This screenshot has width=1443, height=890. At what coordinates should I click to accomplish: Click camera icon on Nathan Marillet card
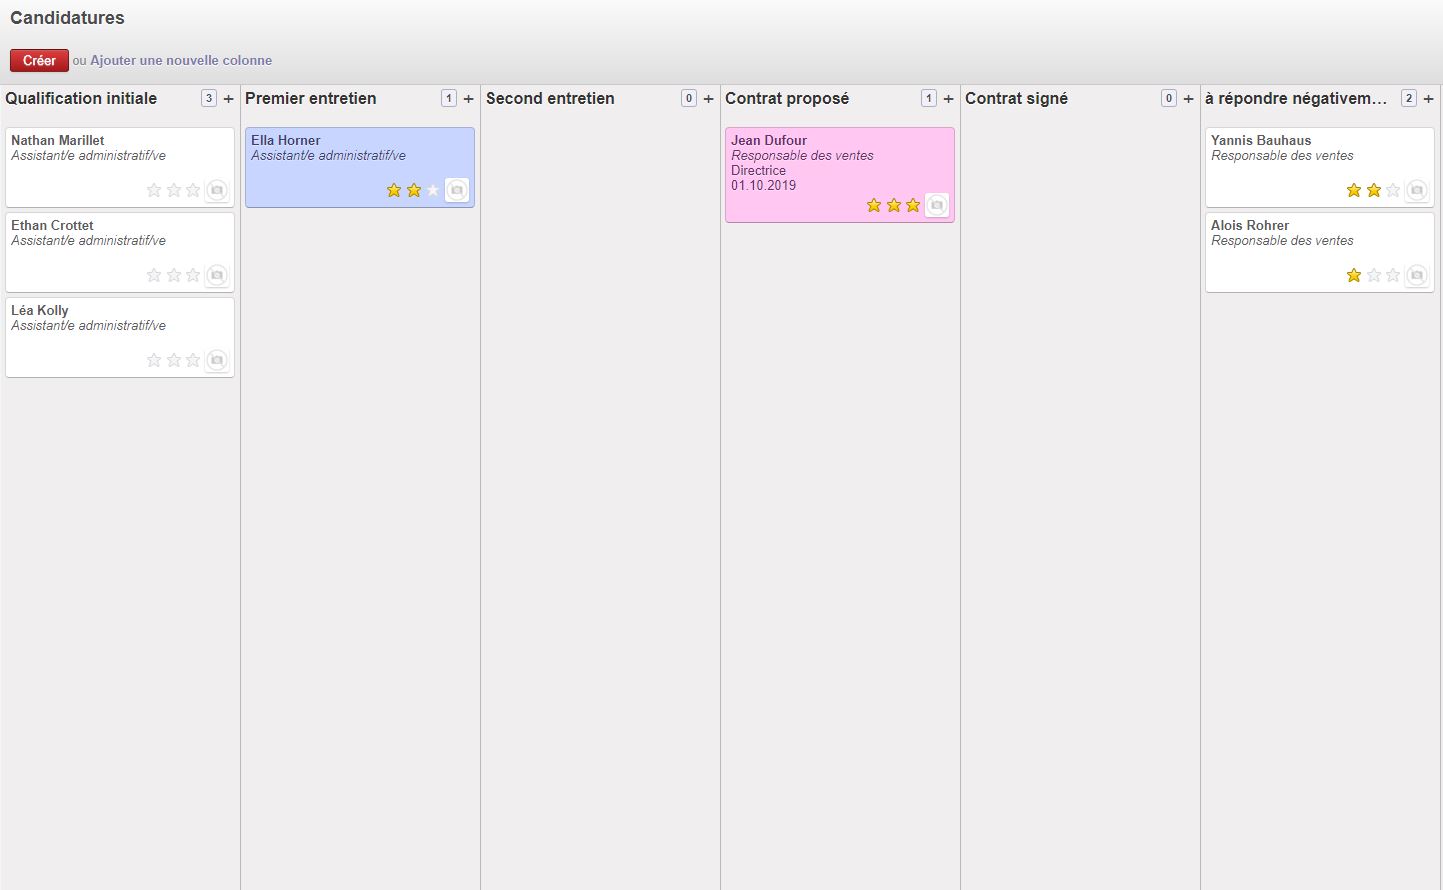tap(216, 190)
